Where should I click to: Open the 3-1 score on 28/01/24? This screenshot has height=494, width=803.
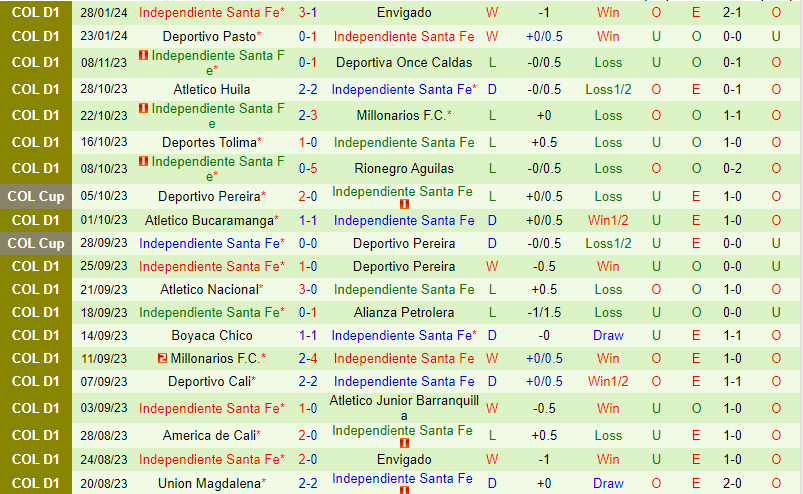[x=308, y=13]
